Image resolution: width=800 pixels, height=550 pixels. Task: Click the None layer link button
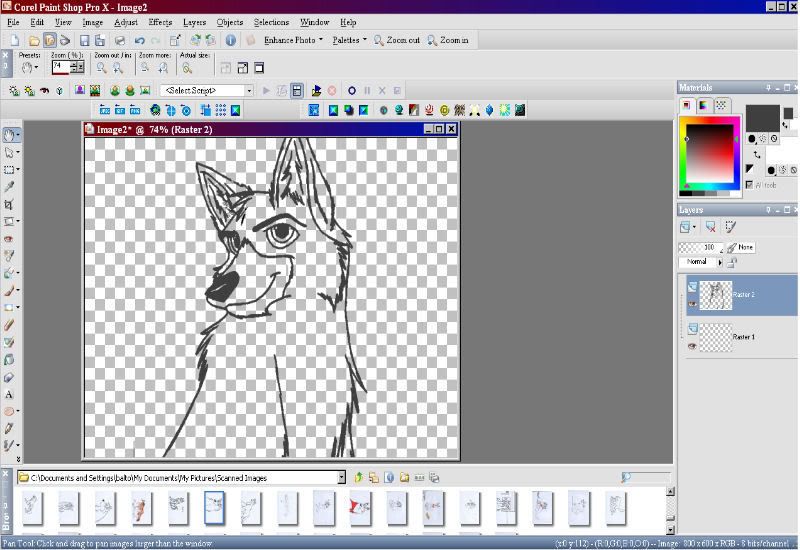(740, 247)
